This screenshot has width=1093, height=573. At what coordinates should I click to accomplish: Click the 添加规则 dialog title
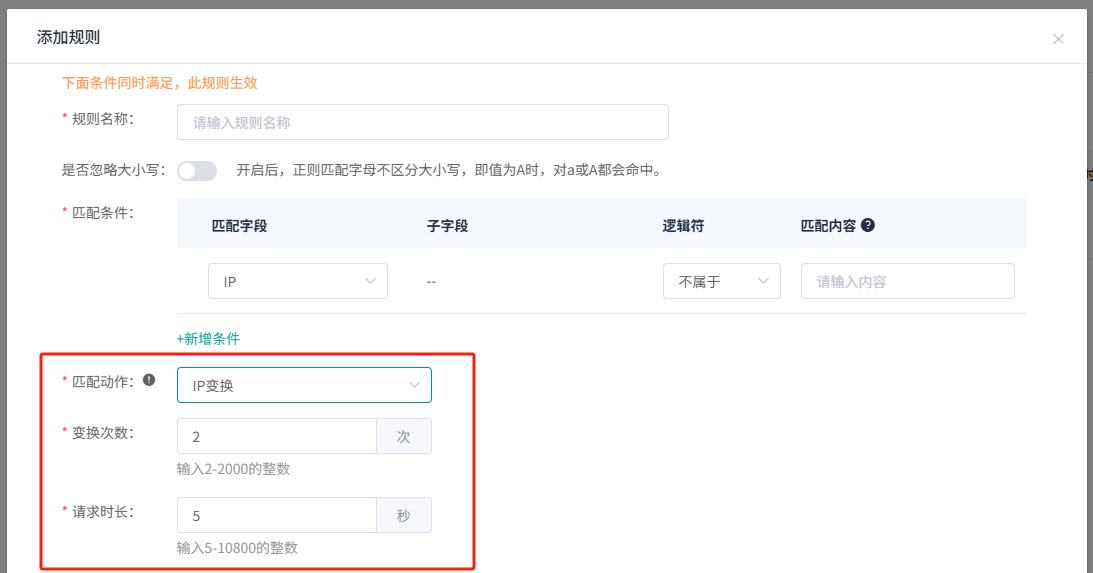[68, 38]
